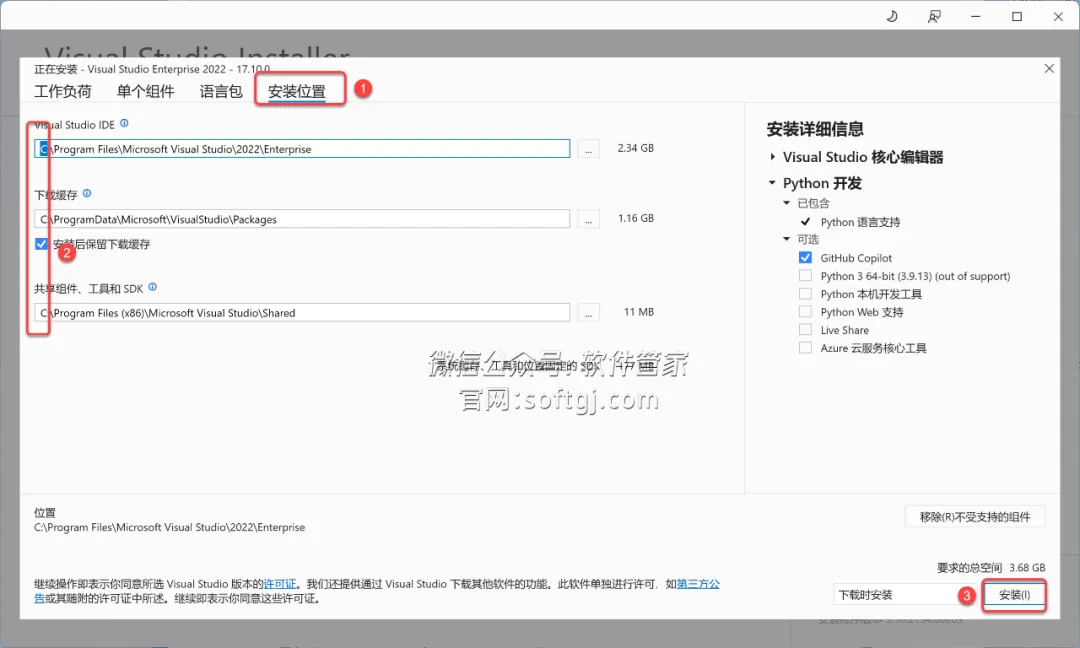Browse folder for Visual Studio IDE path
Screen dimensions: 1080x648
click(x=588, y=149)
